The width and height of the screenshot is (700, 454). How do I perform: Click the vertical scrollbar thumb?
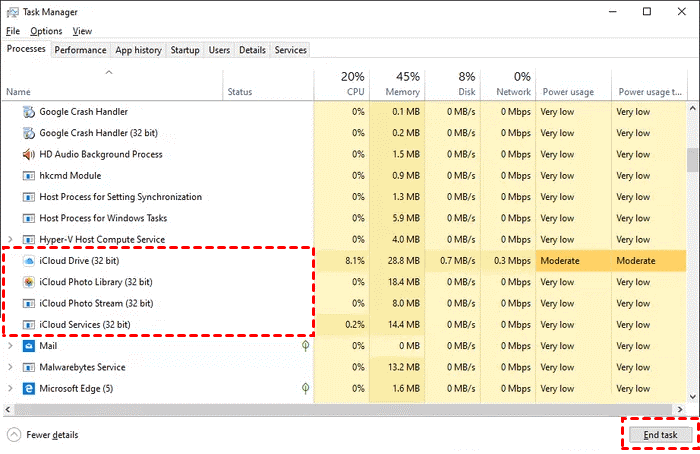(692, 158)
